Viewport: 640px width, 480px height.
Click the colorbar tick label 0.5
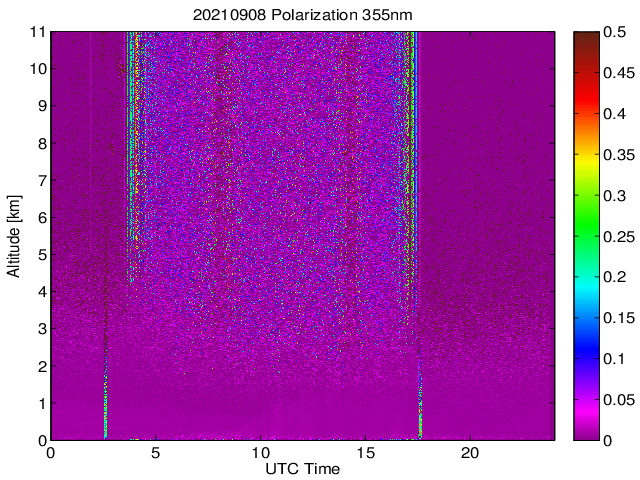click(615, 31)
